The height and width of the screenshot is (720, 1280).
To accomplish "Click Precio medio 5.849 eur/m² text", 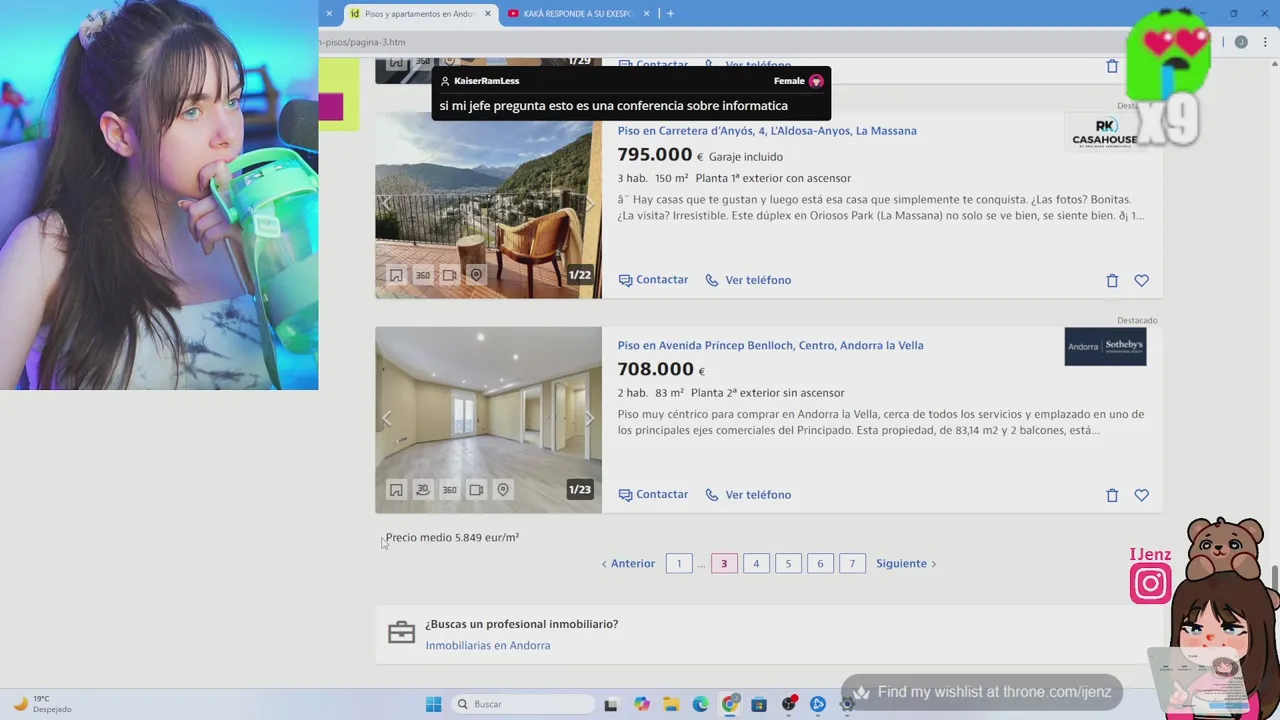I will pyautogui.click(x=452, y=538).
